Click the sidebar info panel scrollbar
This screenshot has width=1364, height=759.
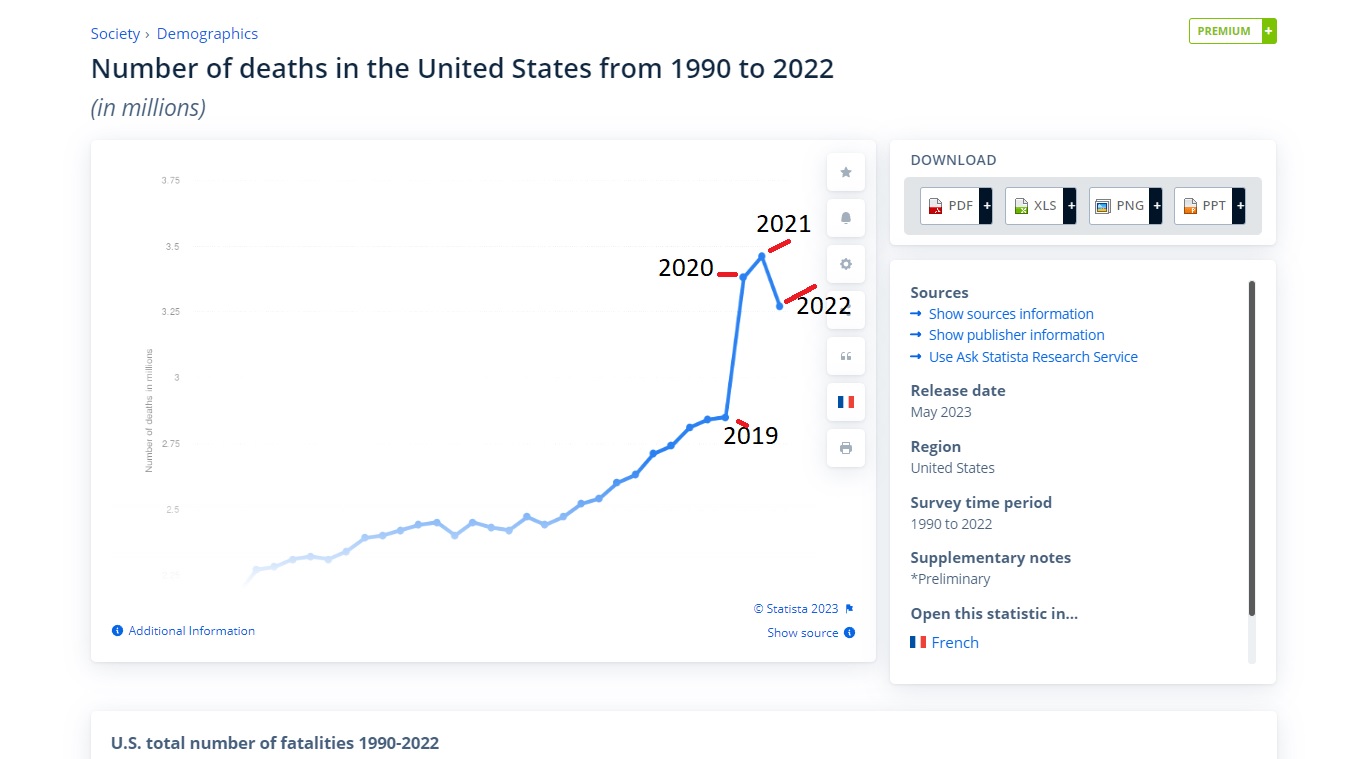1251,448
